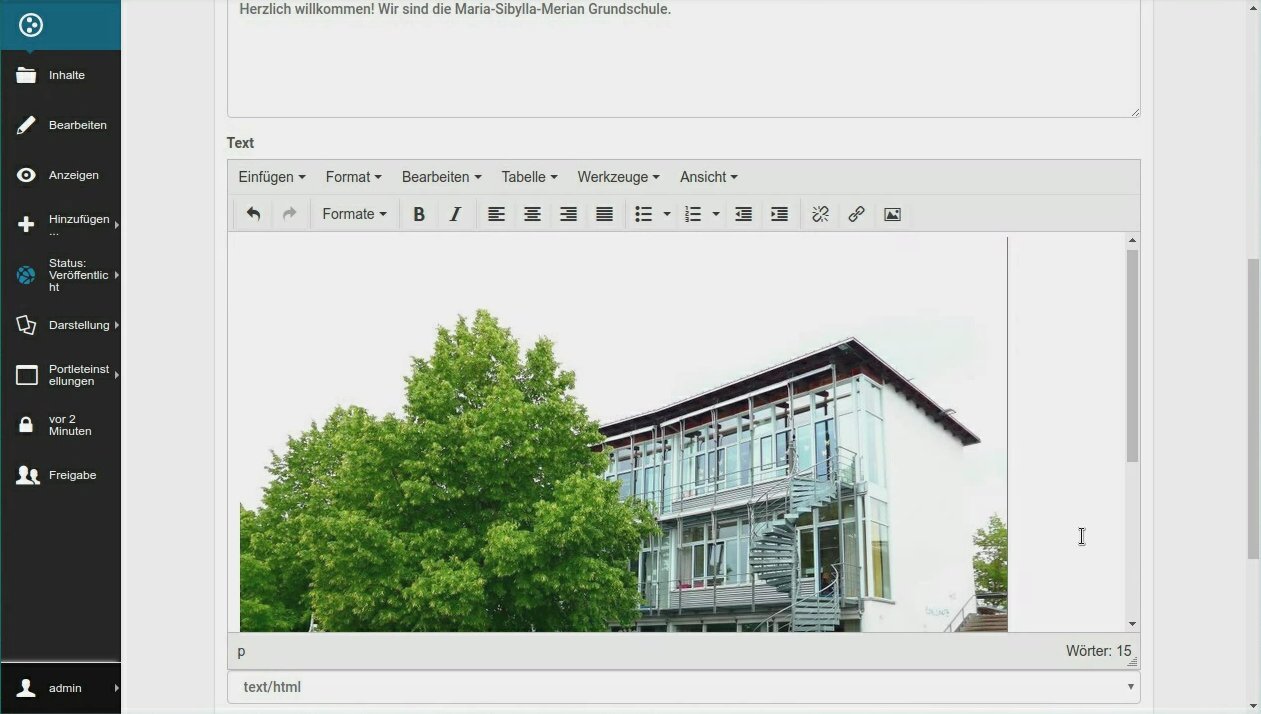Insert or edit a link
Screen dimensions: 1261x714
coord(856,214)
